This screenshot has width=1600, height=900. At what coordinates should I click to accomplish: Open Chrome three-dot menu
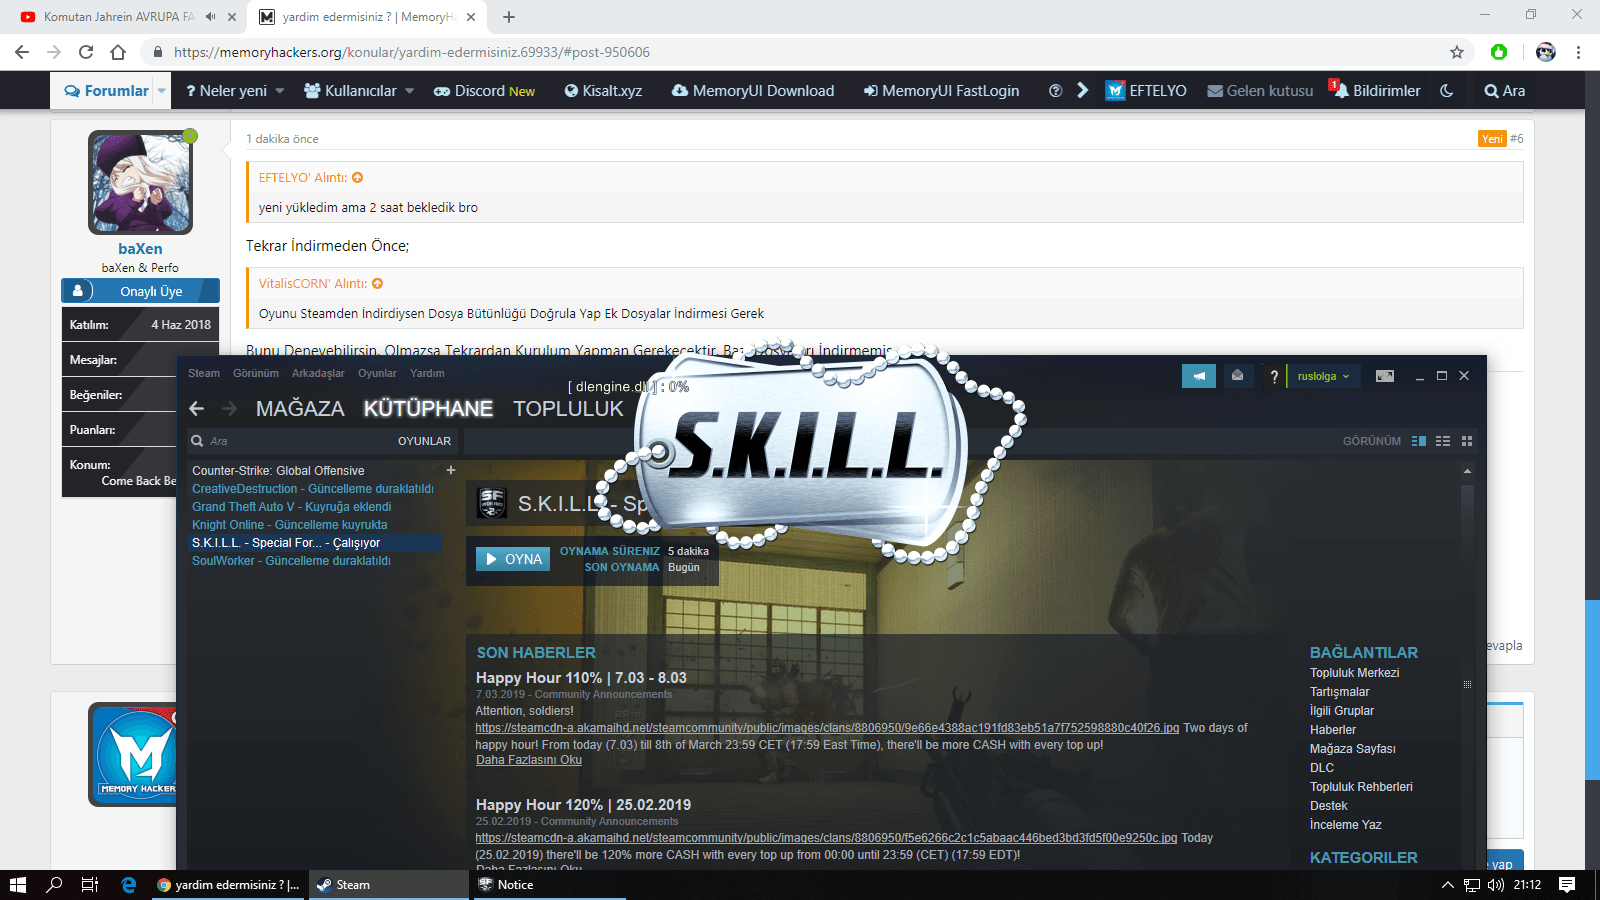pos(1578,52)
